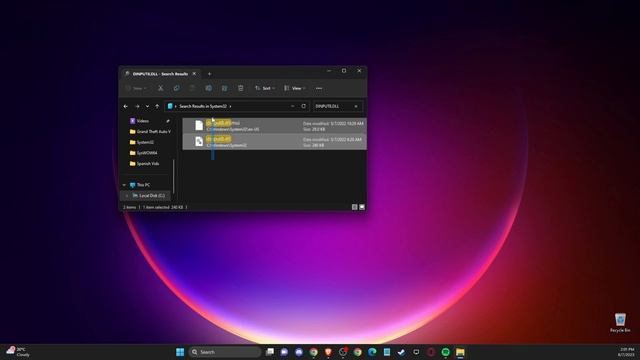Open the taskbar clock and date
The image size is (640, 360).
(x=627, y=352)
